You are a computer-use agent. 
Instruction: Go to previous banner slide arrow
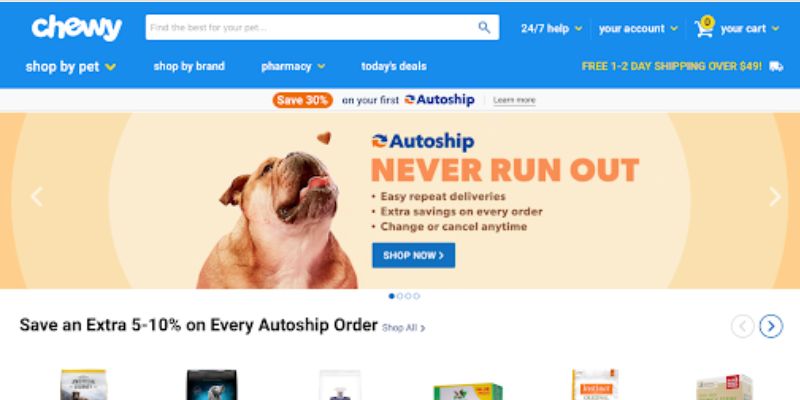pos(37,197)
